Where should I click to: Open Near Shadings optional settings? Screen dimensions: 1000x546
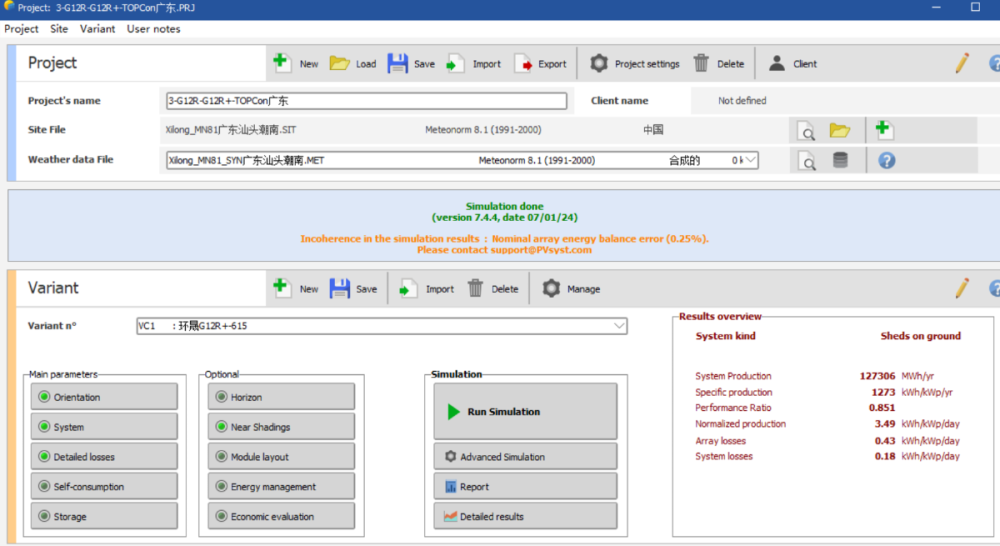281,427
